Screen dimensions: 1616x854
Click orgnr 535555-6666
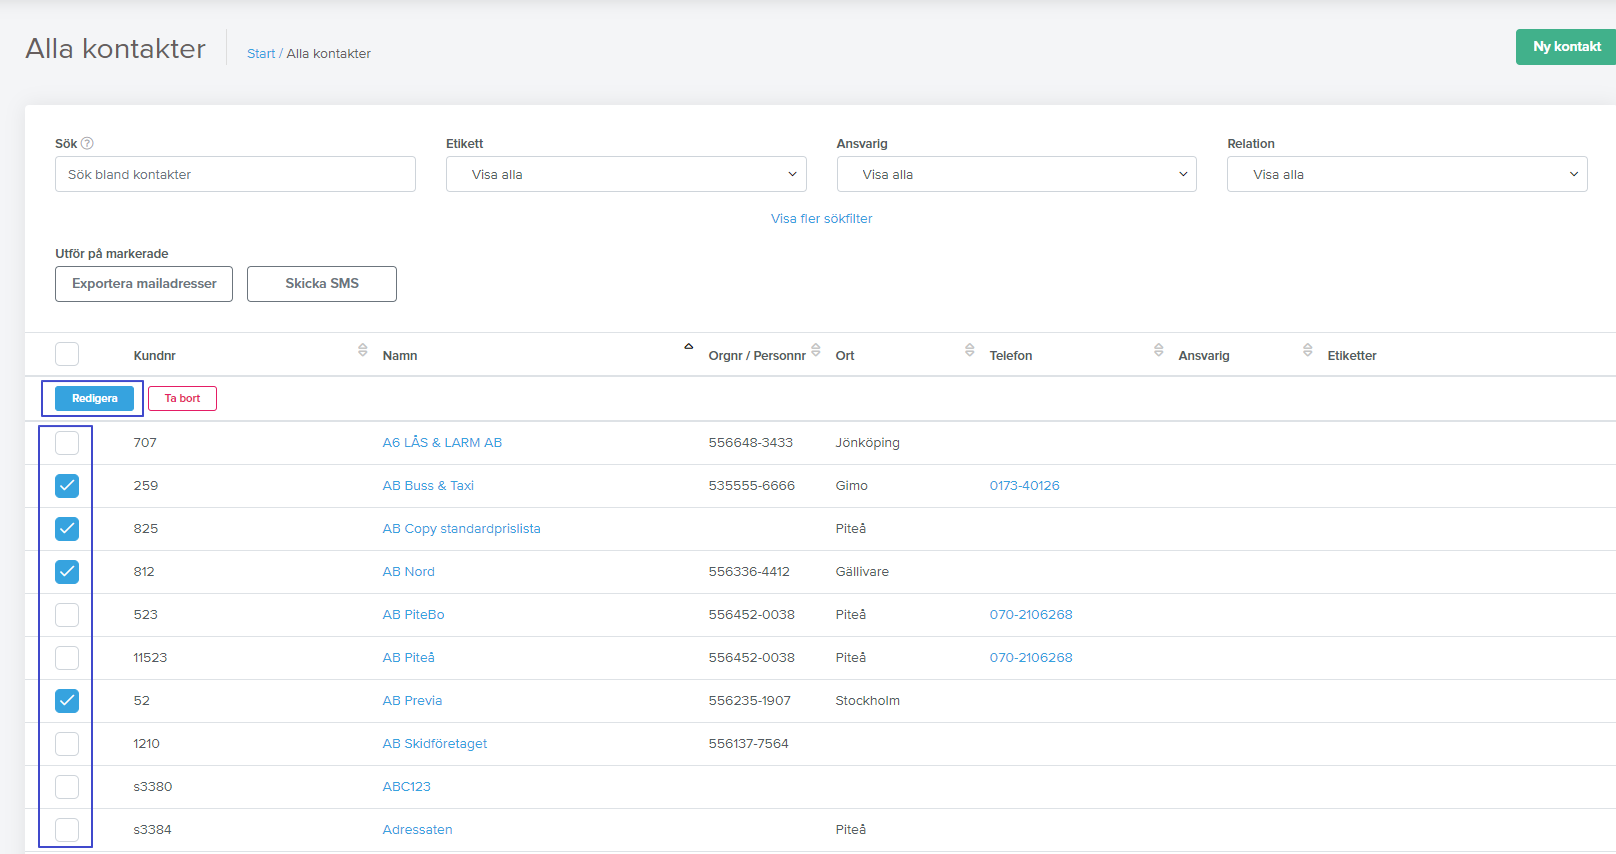coord(751,486)
